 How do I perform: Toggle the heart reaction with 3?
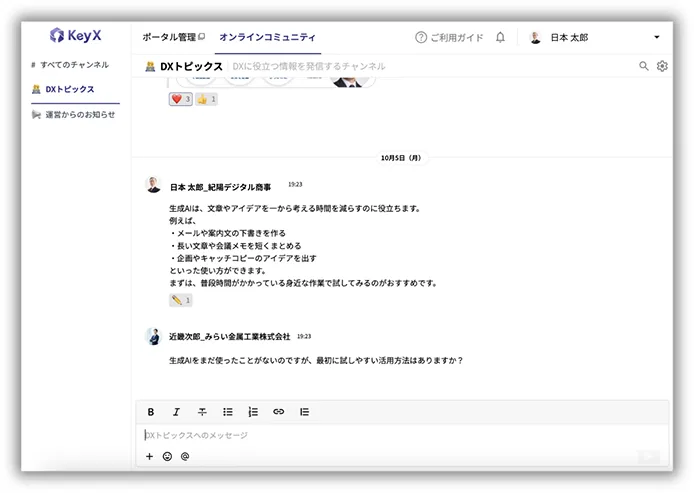tap(181, 99)
